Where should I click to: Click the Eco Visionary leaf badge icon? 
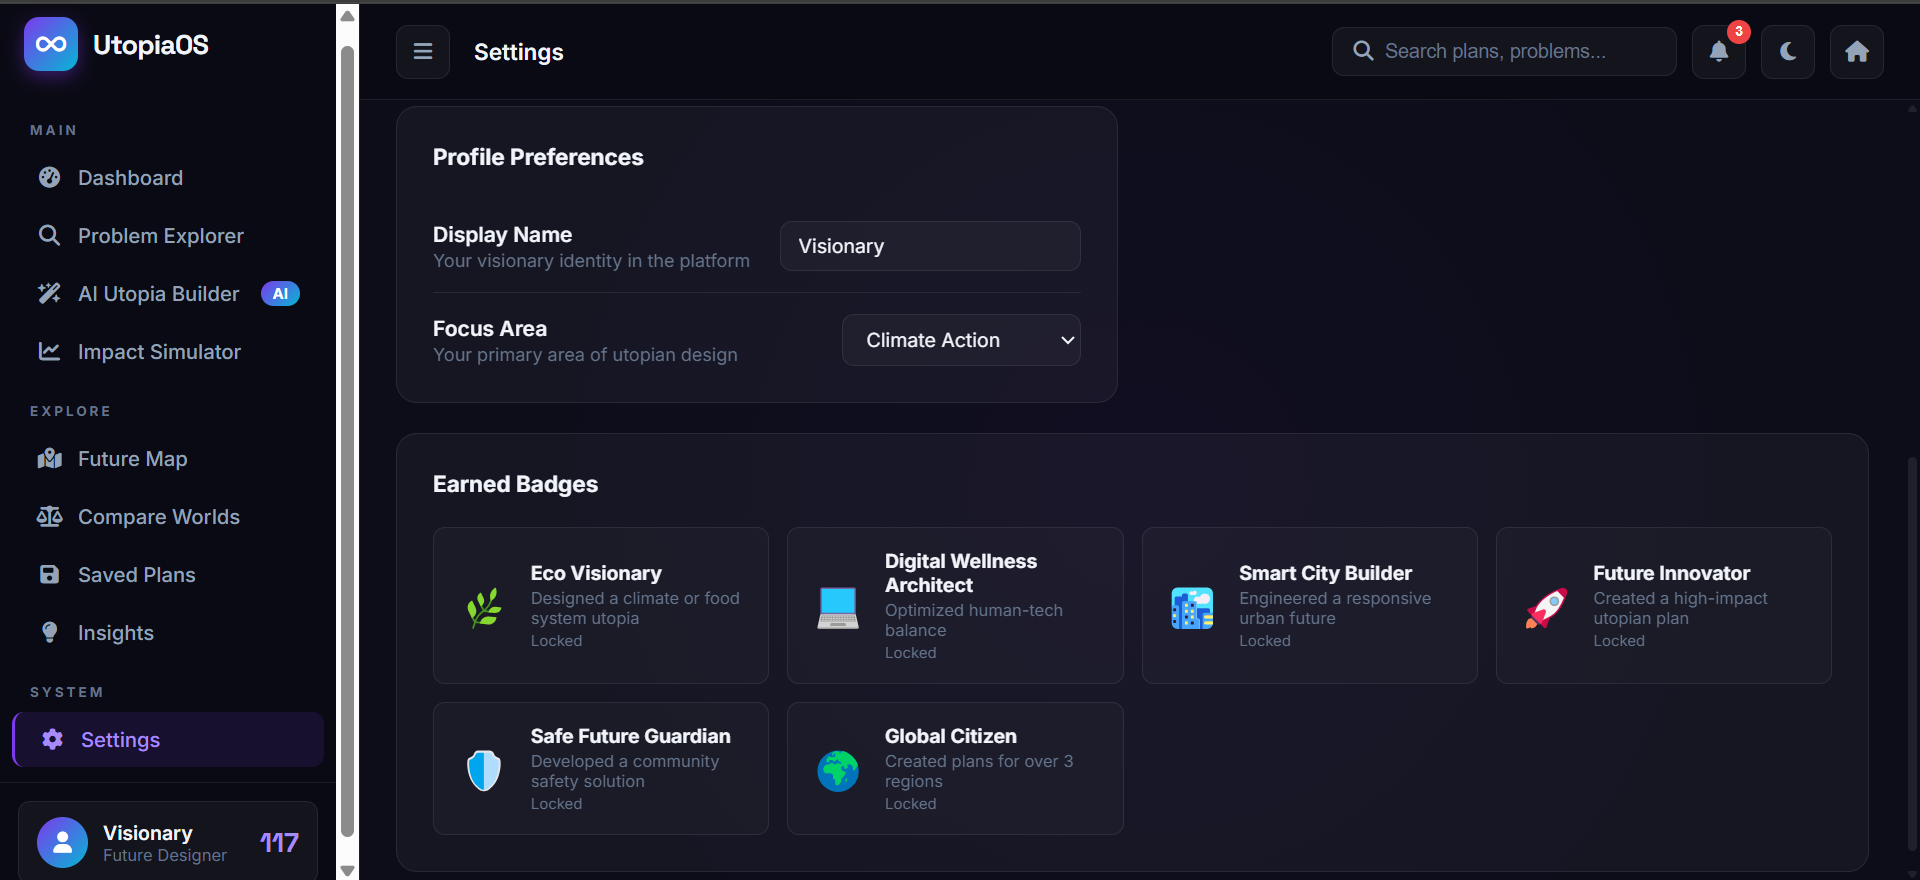(484, 607)
